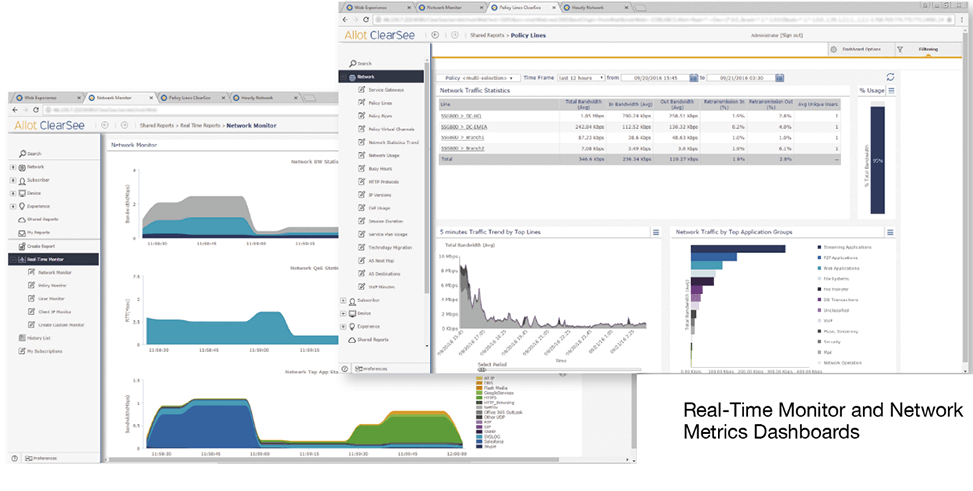Switch to Web Experience tab in front window

point(377,7)
